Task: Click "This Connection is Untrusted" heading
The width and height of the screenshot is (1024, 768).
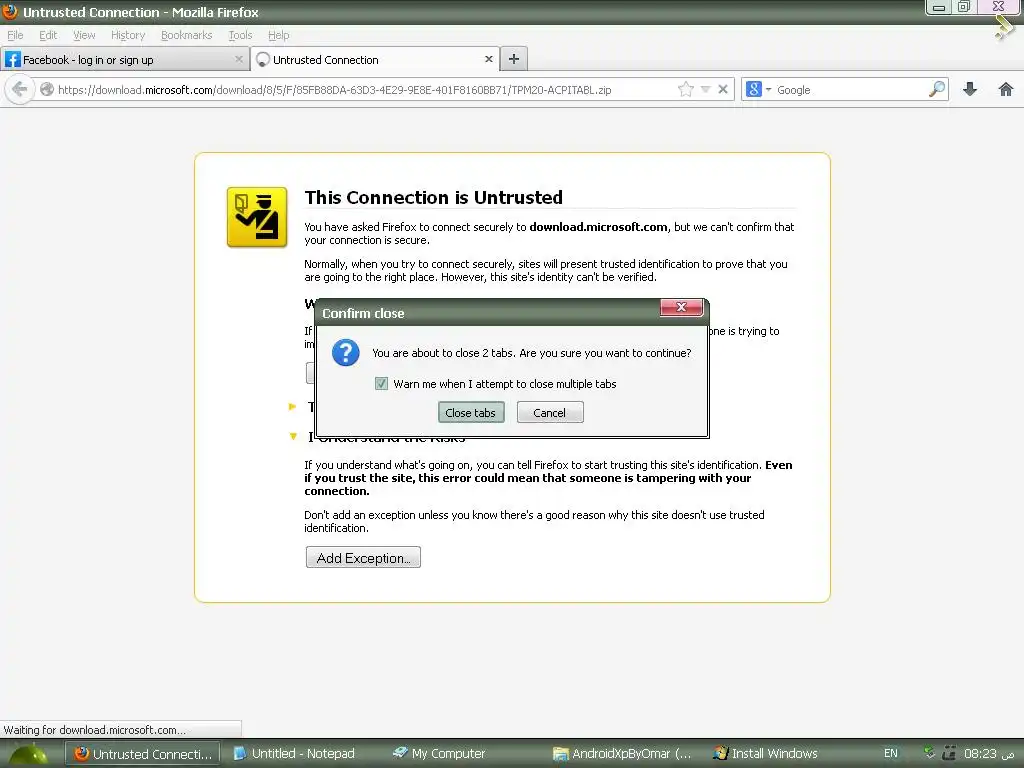Action: point(434,197)
